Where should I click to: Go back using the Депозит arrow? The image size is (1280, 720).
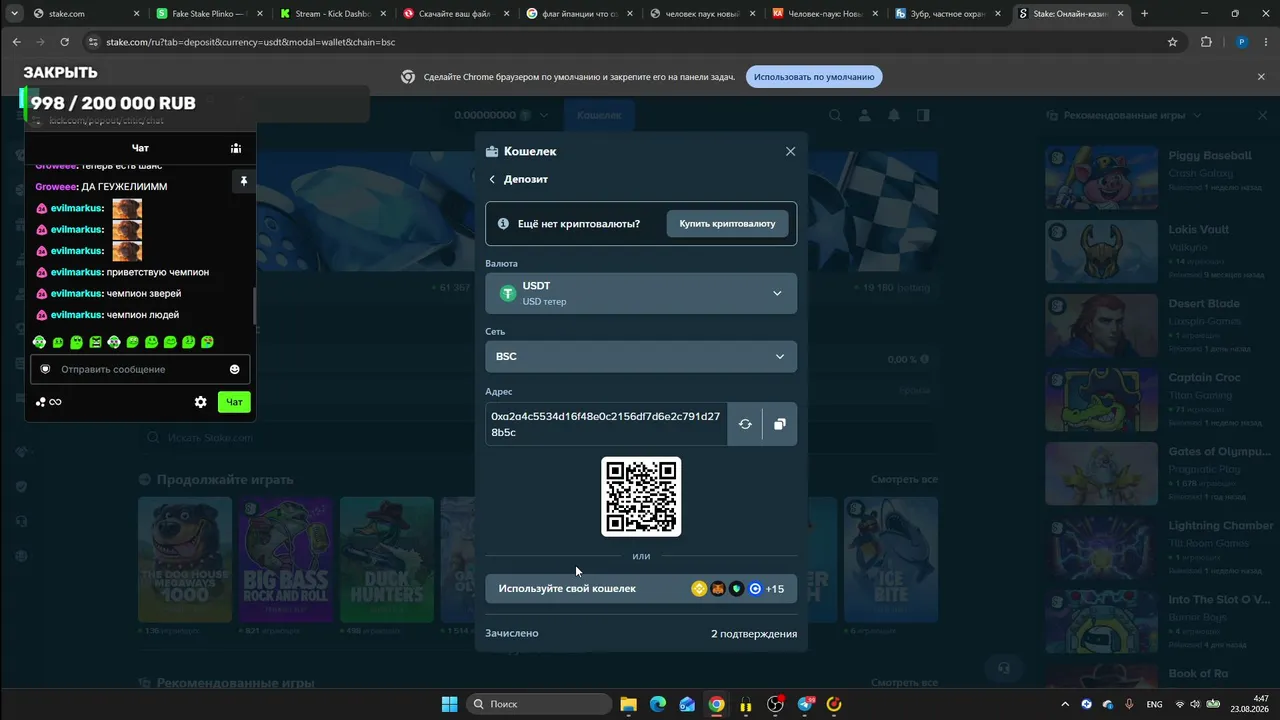pos(492,179)
